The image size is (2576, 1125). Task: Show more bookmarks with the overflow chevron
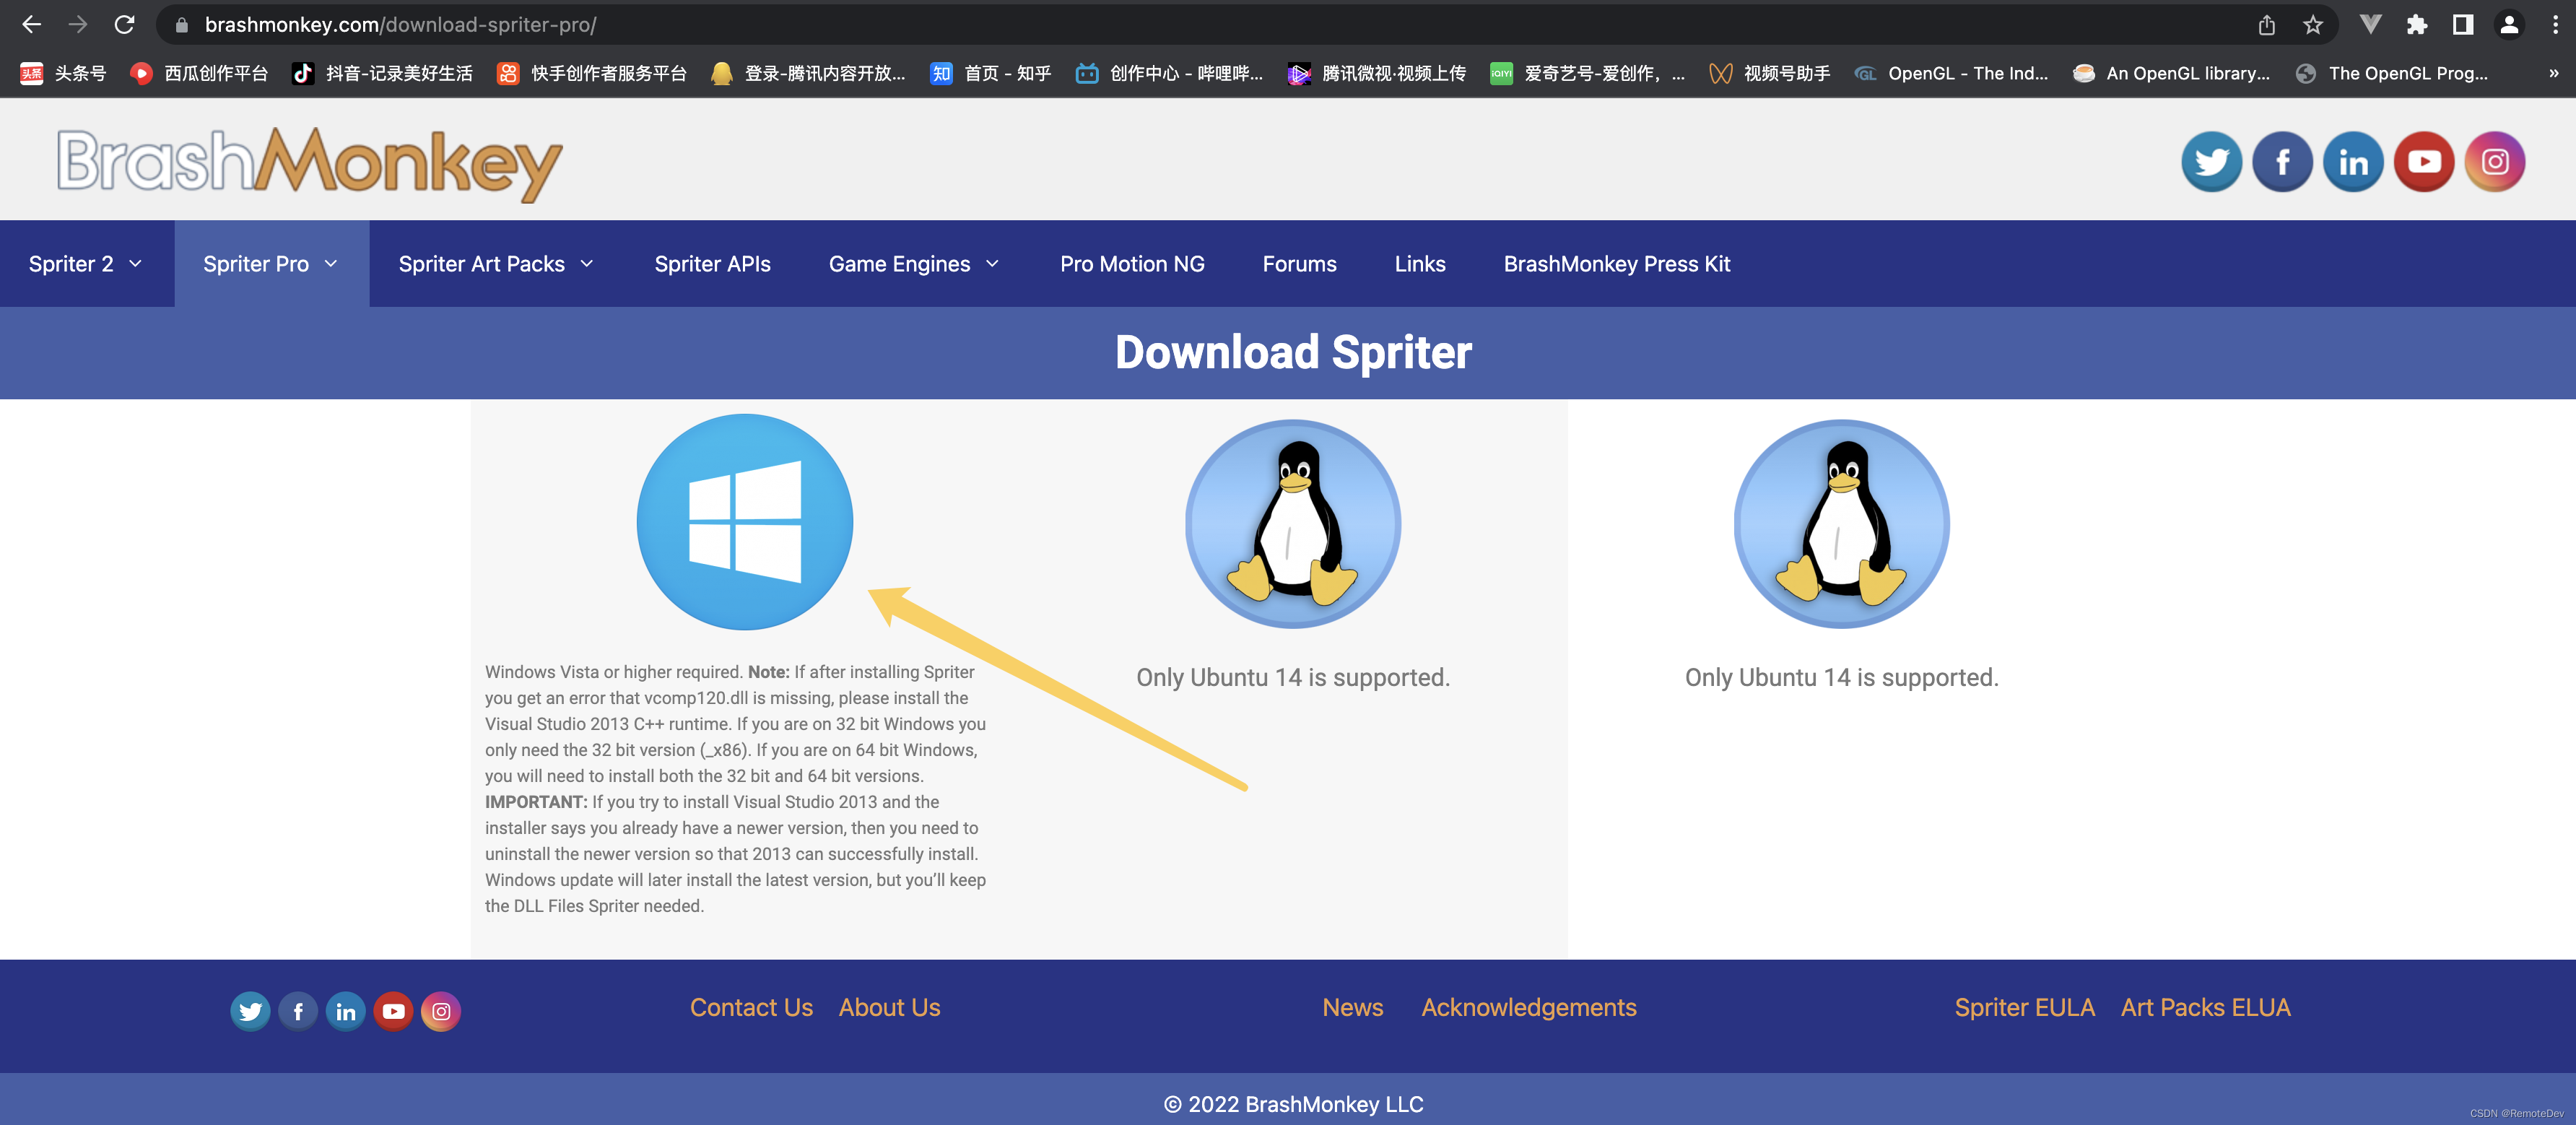pyautogui.click(x=2553, y=73)
